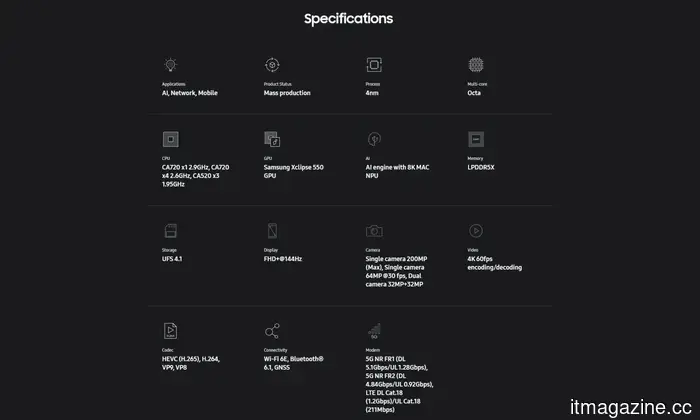Select the Process chip icon

[x=374, y=64]
